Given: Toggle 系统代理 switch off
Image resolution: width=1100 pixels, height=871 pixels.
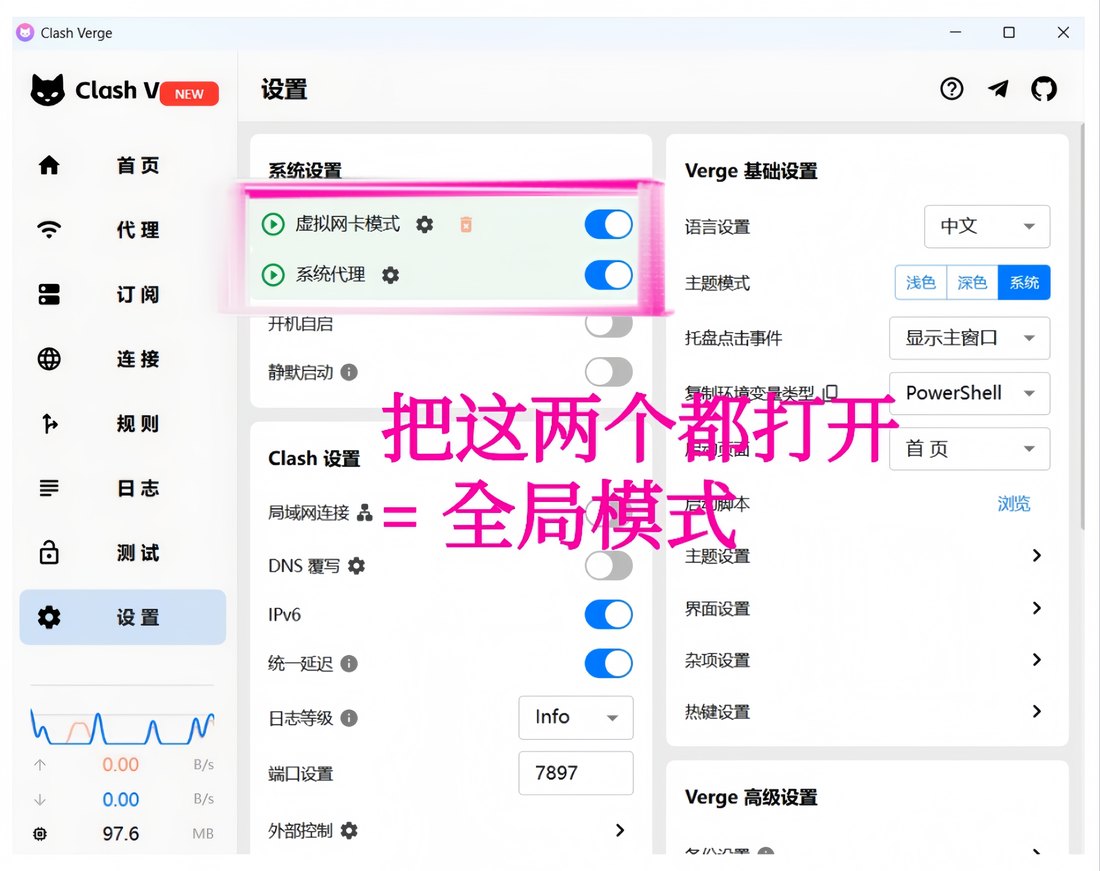Looking at the screenshot, I should 608,275.
